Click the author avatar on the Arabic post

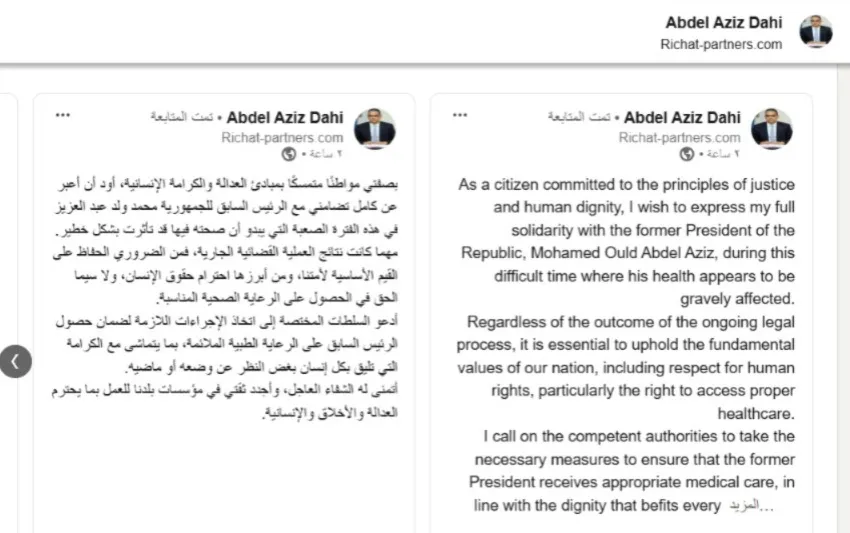click(375, 130)
